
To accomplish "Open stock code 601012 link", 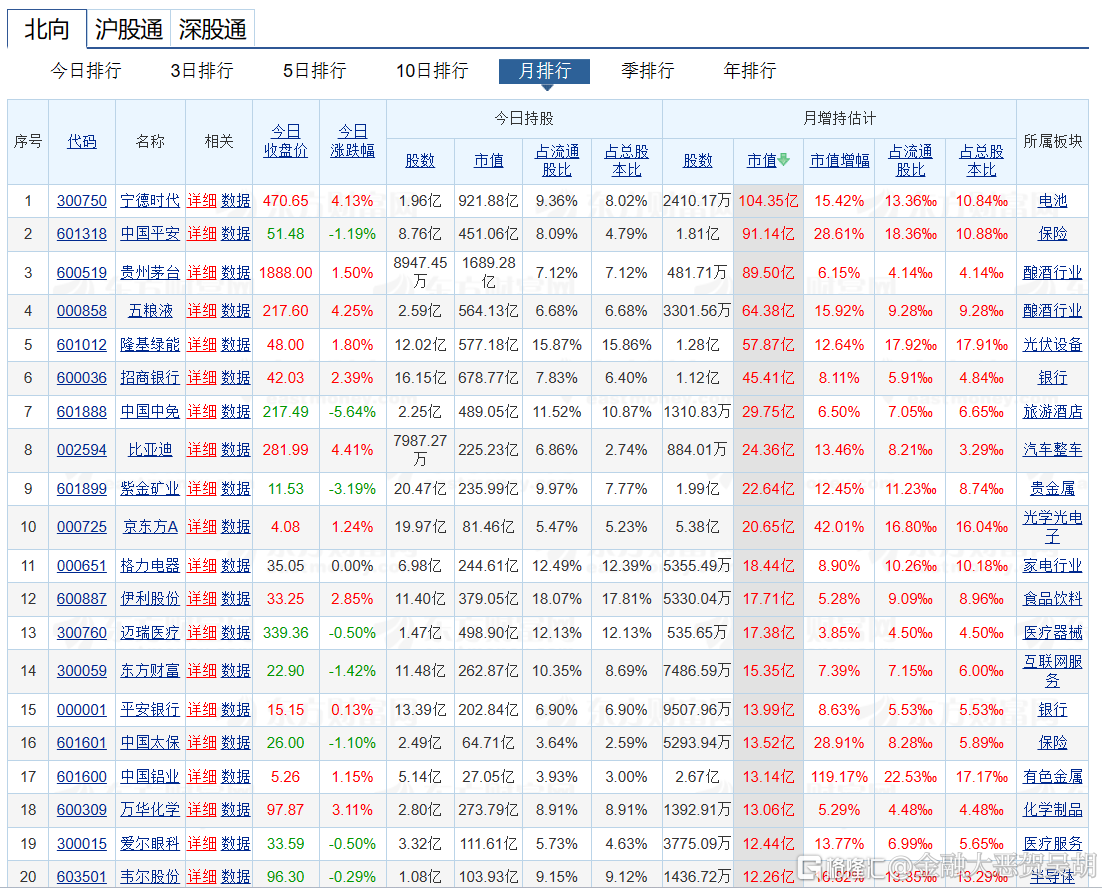I will [82, 345].
